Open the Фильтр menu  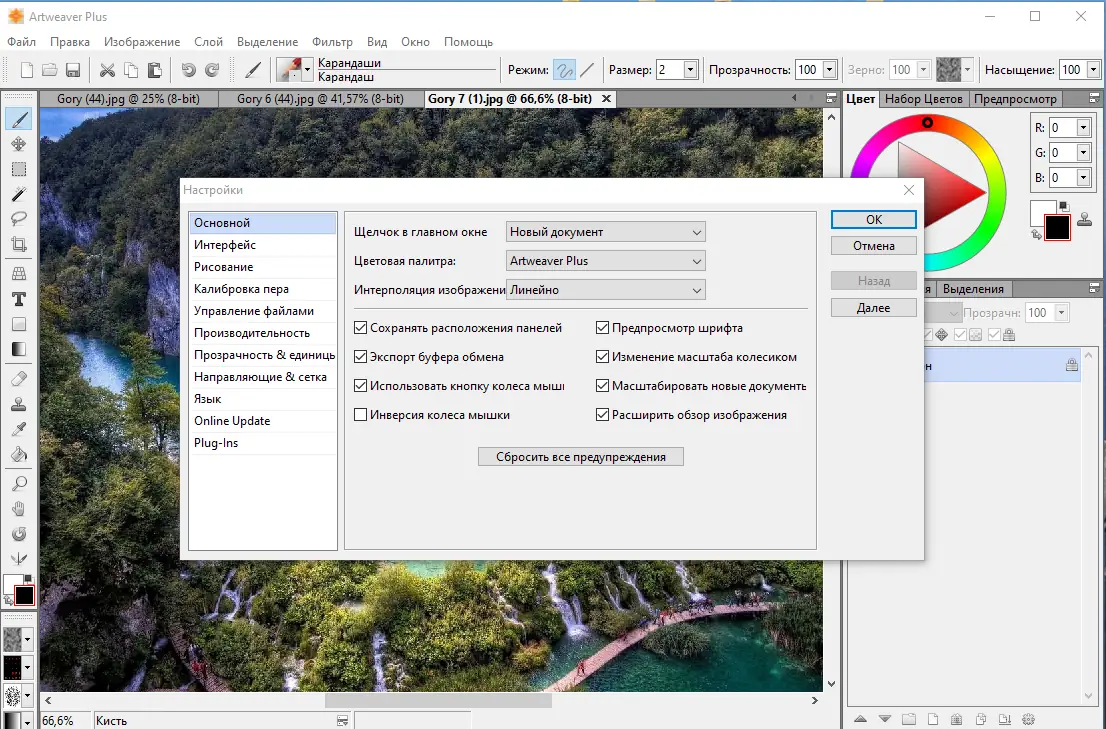(332, 42)
